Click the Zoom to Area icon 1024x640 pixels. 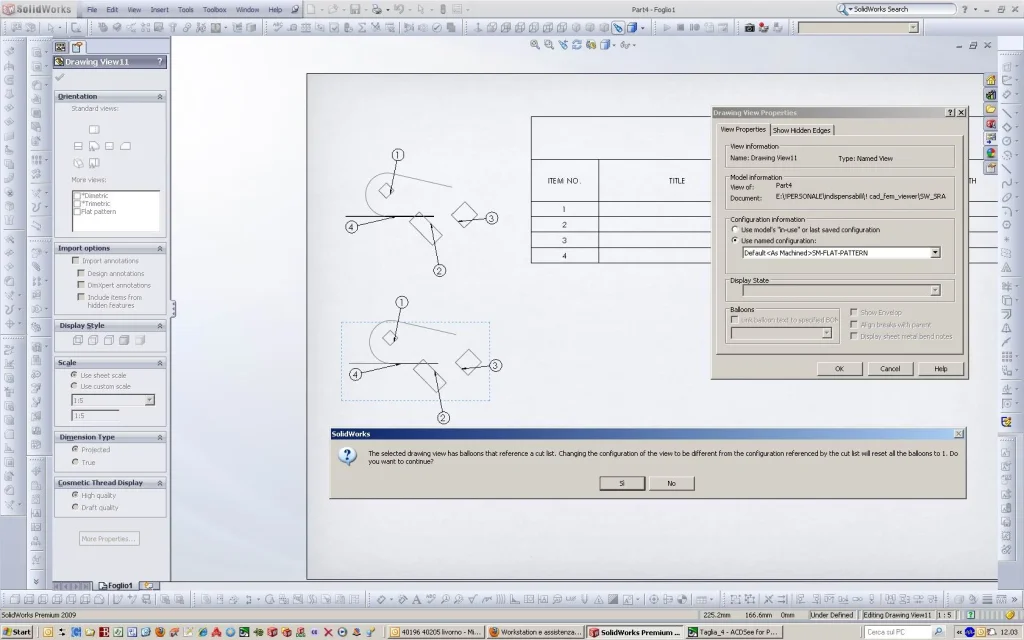point(549,44)
